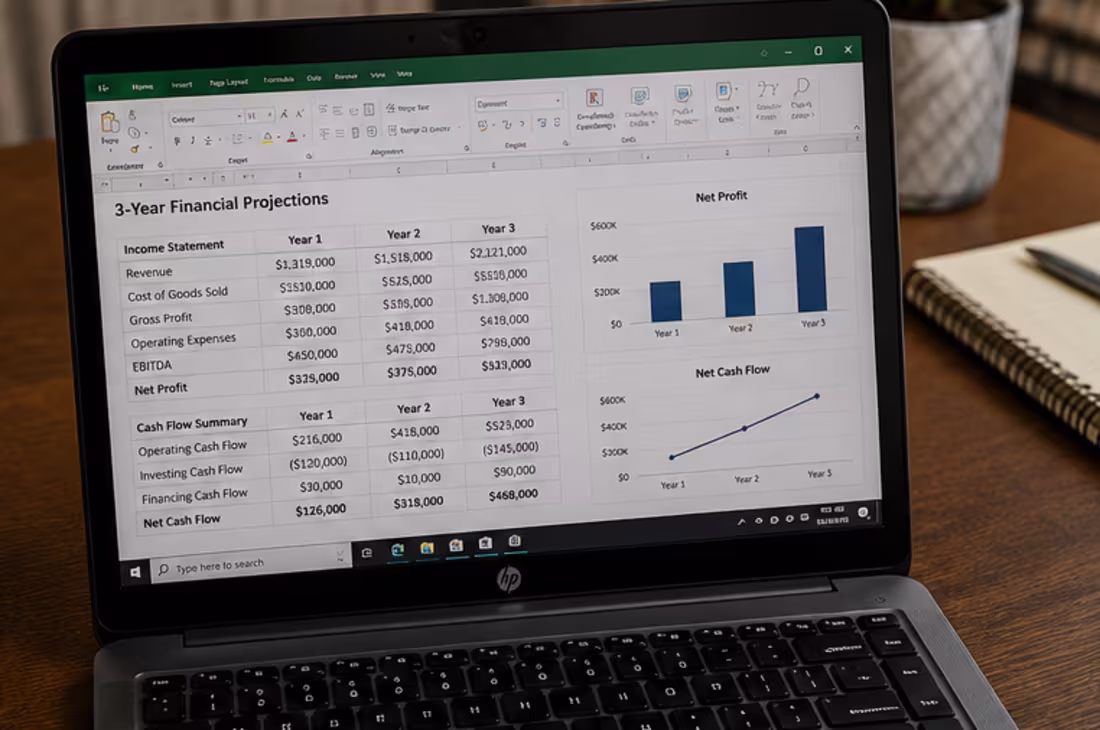
Task: Click the Cells insert/format icon
Action: (x=725, y=92)
